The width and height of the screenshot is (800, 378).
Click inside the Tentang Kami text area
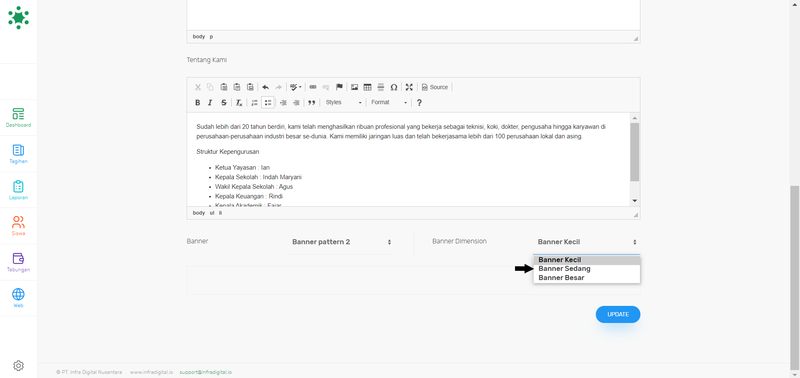pyautogui.click(x=408, y=159)
